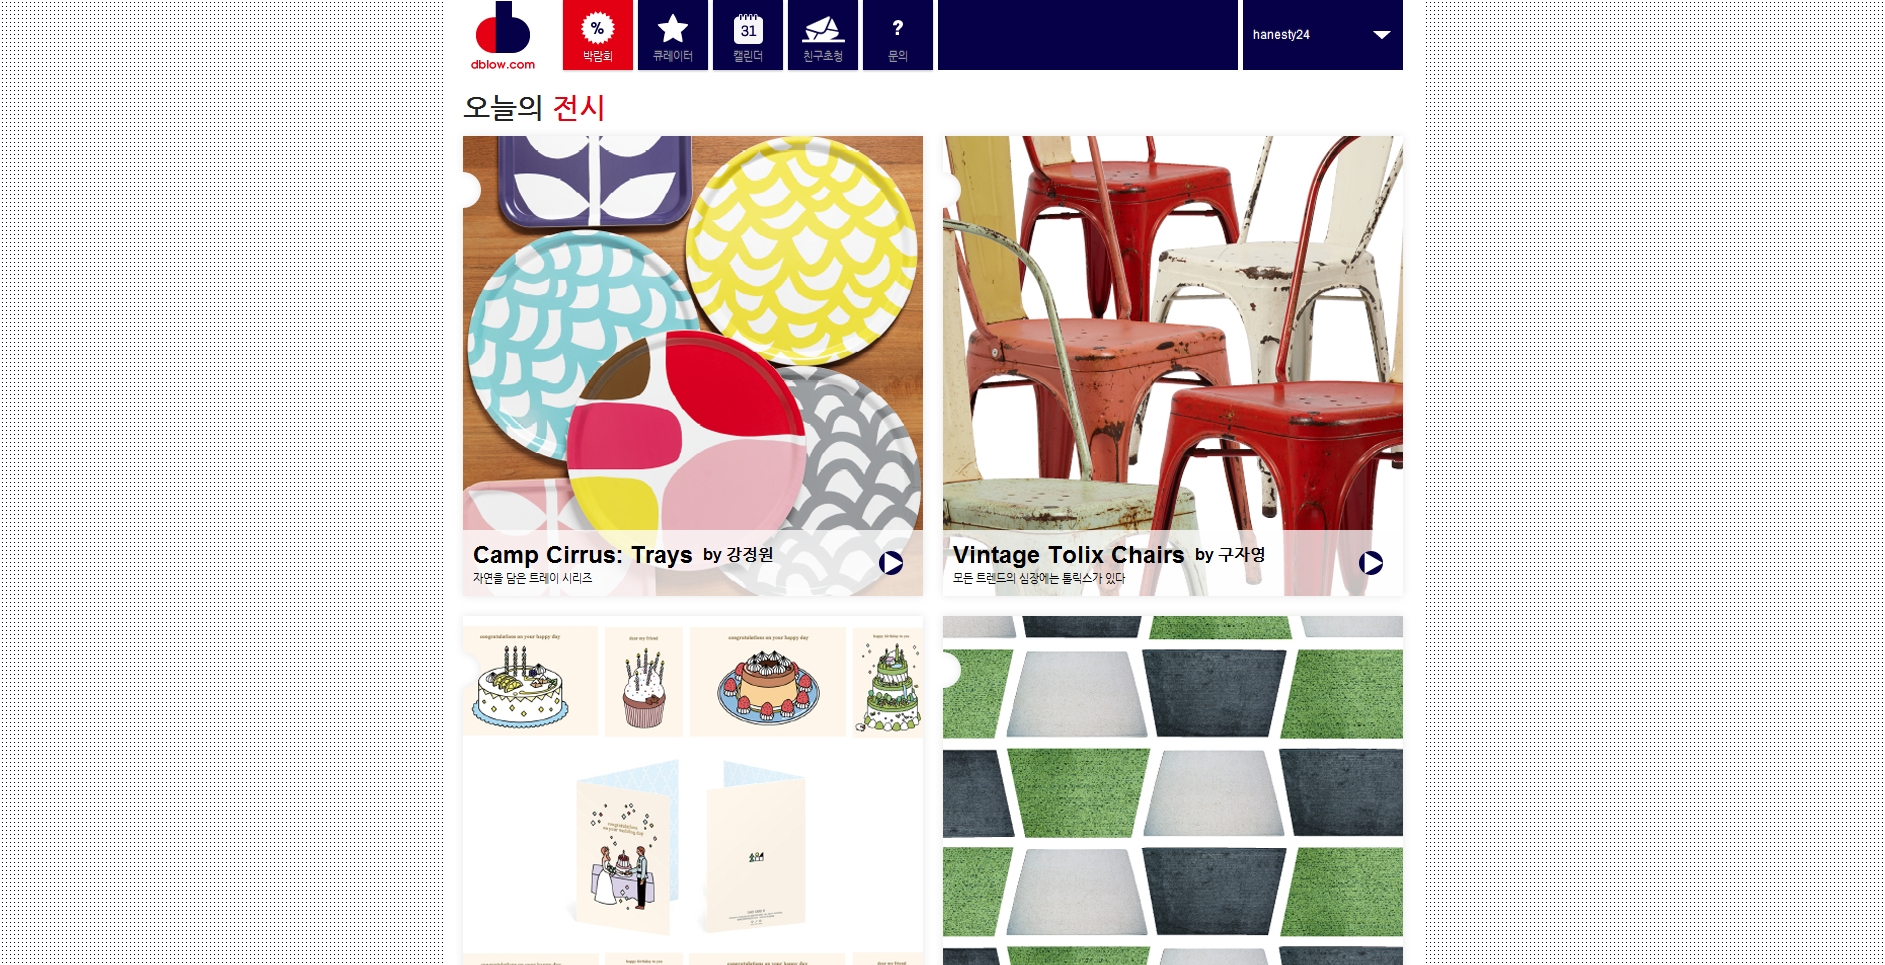The height and width of the screenshot is (965, 1885).
Task: Click the curator name 강정원
Action: point(750,555)
